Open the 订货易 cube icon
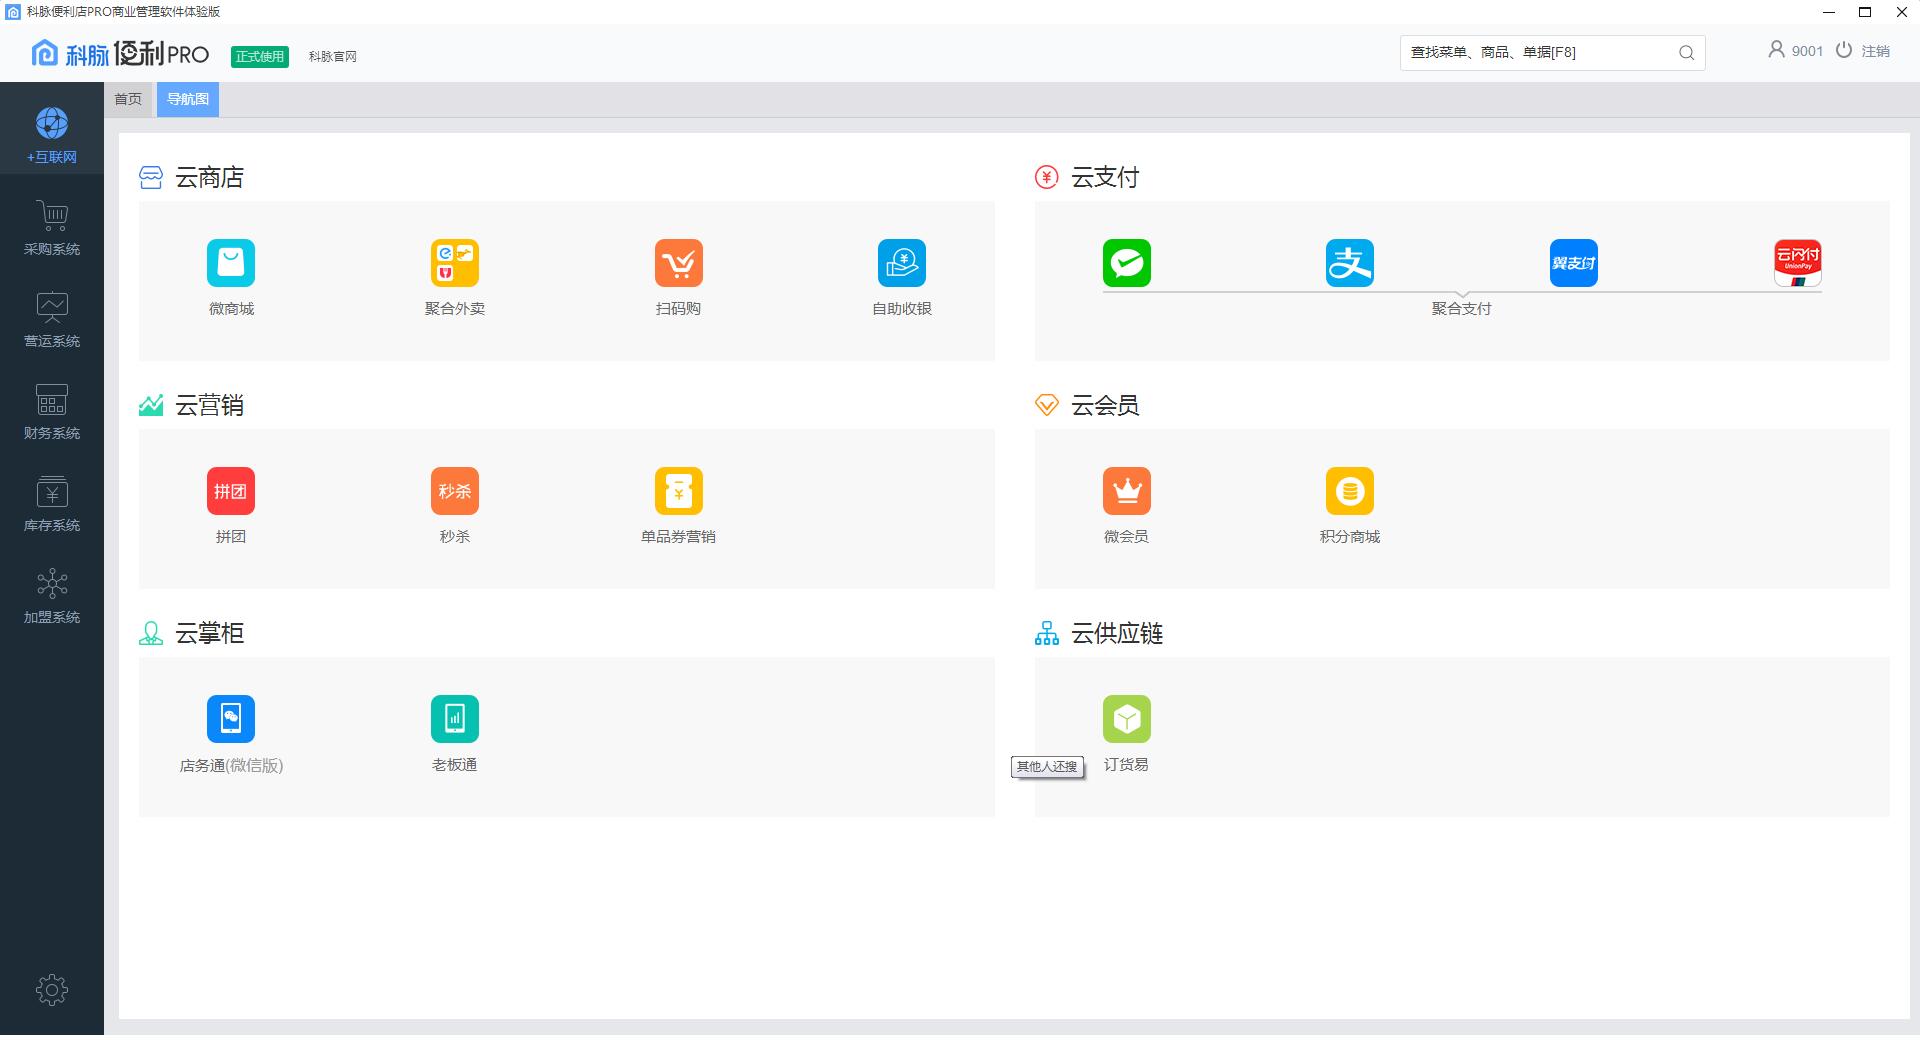 1127,719
